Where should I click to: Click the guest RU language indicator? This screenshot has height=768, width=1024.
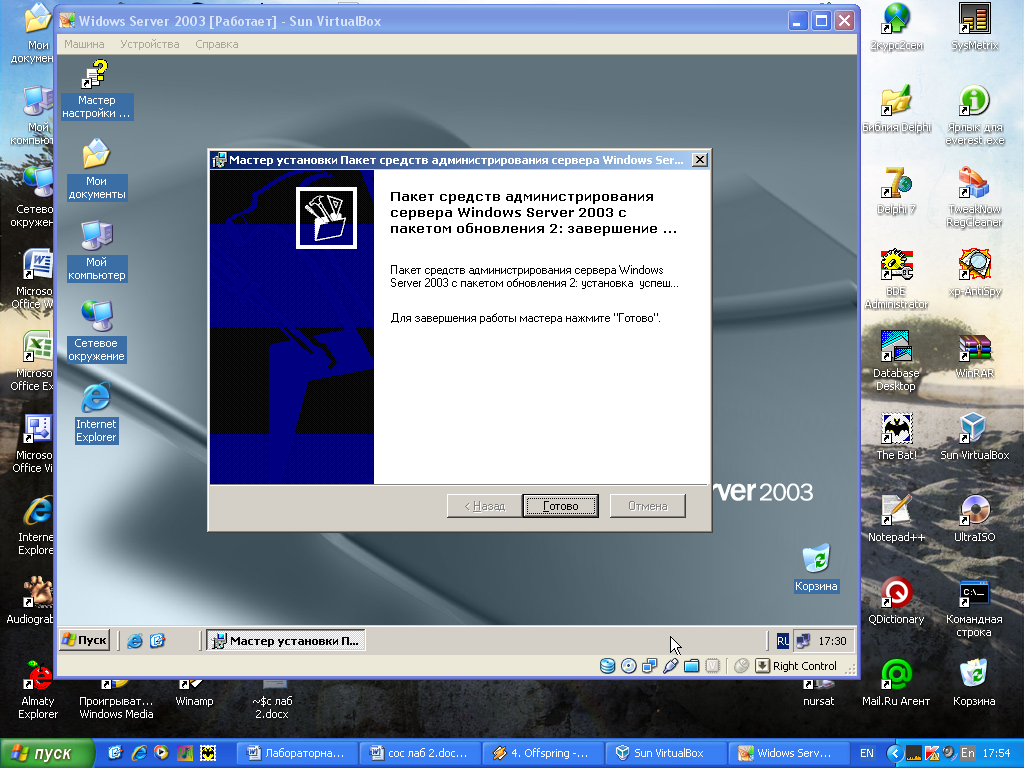[782, 641]
